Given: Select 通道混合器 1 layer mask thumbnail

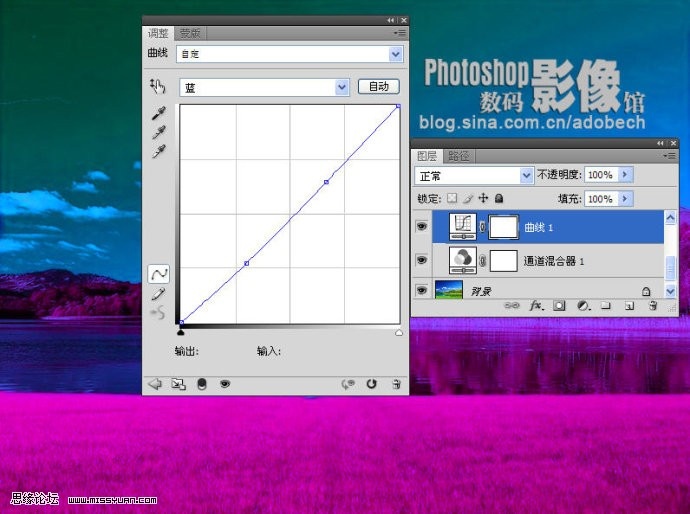Looking at the screenshot, I should [503, 261].
